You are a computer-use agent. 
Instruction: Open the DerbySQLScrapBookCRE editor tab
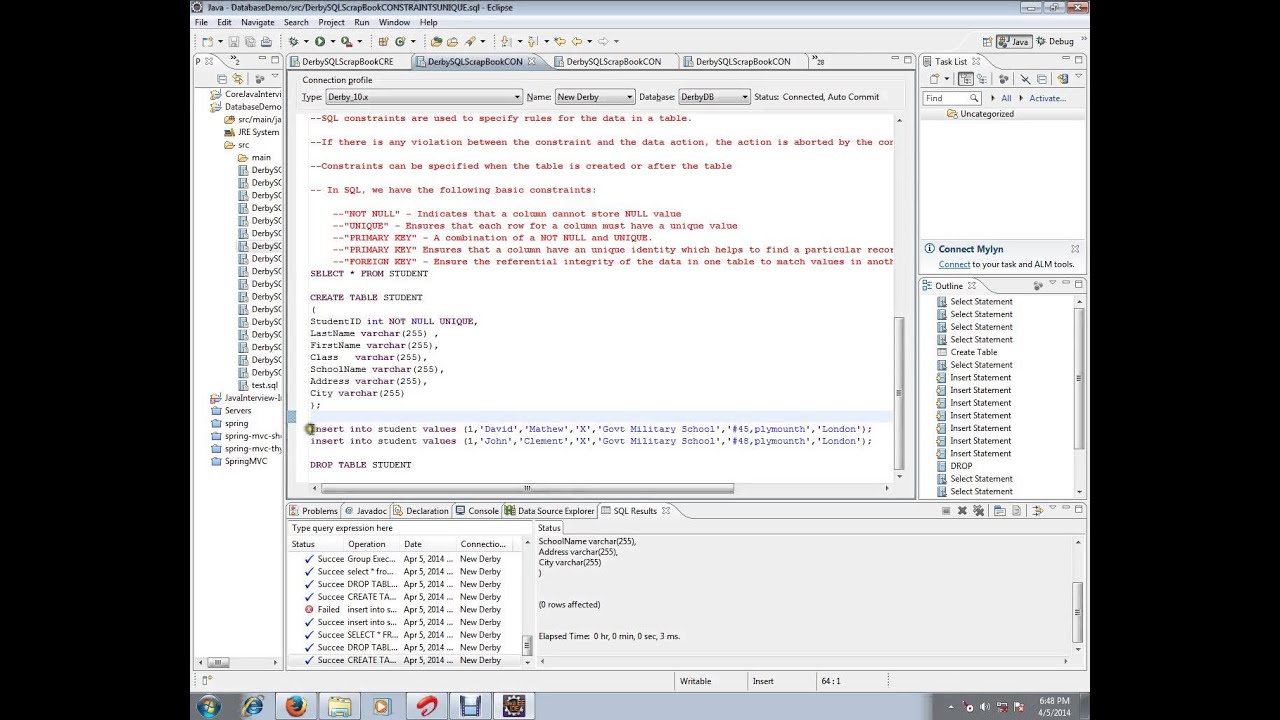point(346,61)
